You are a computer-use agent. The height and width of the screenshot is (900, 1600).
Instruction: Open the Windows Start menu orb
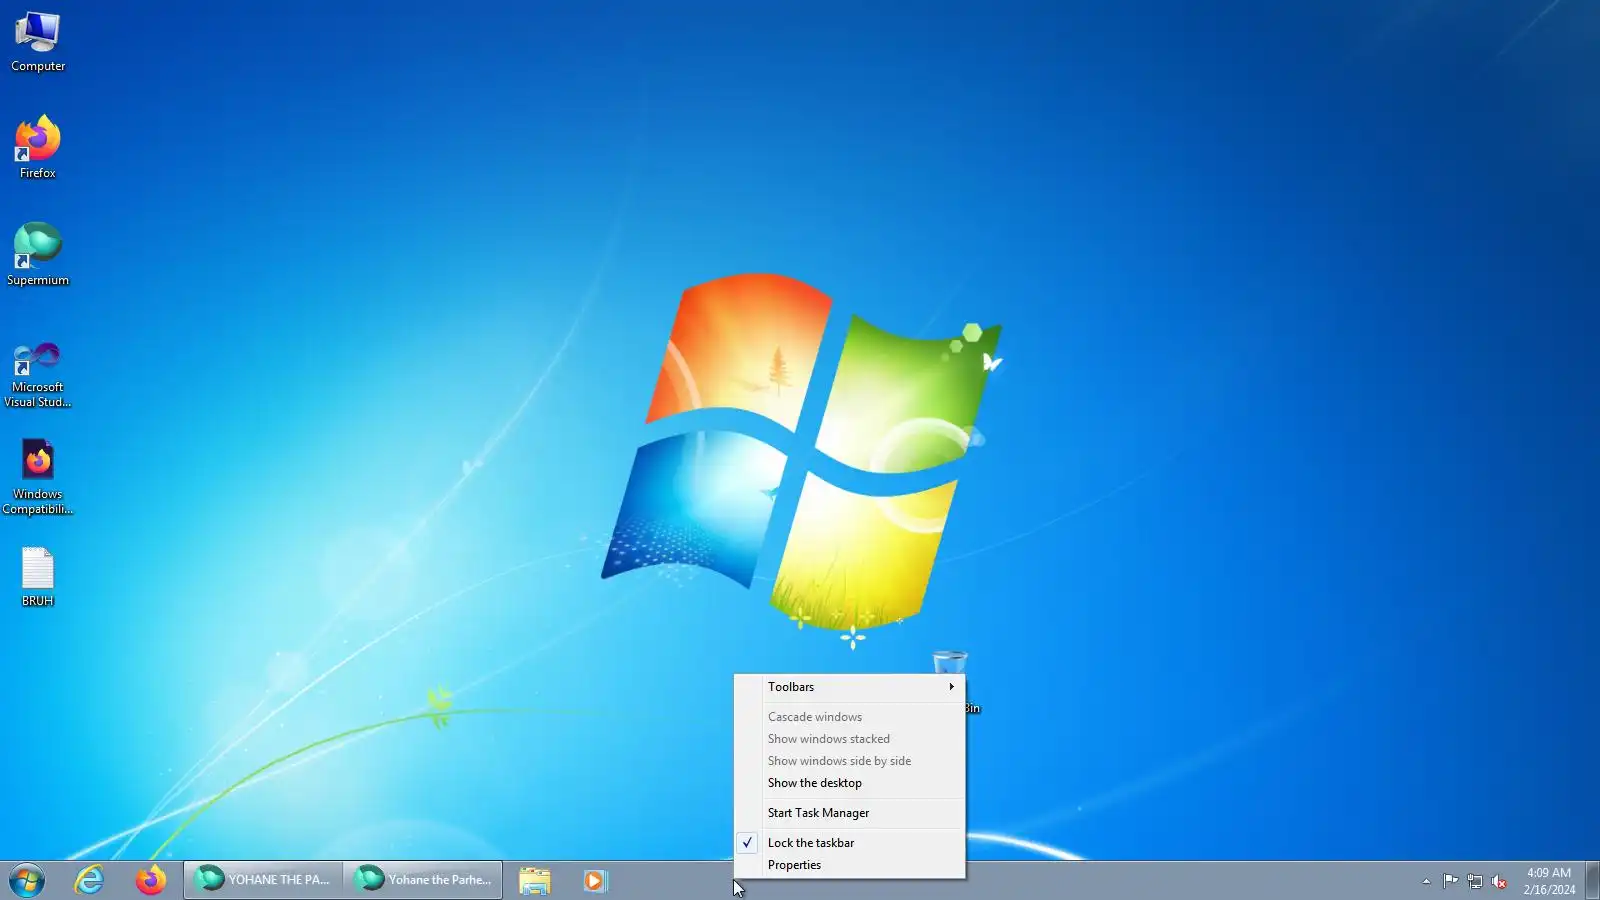tap(27, 881)
